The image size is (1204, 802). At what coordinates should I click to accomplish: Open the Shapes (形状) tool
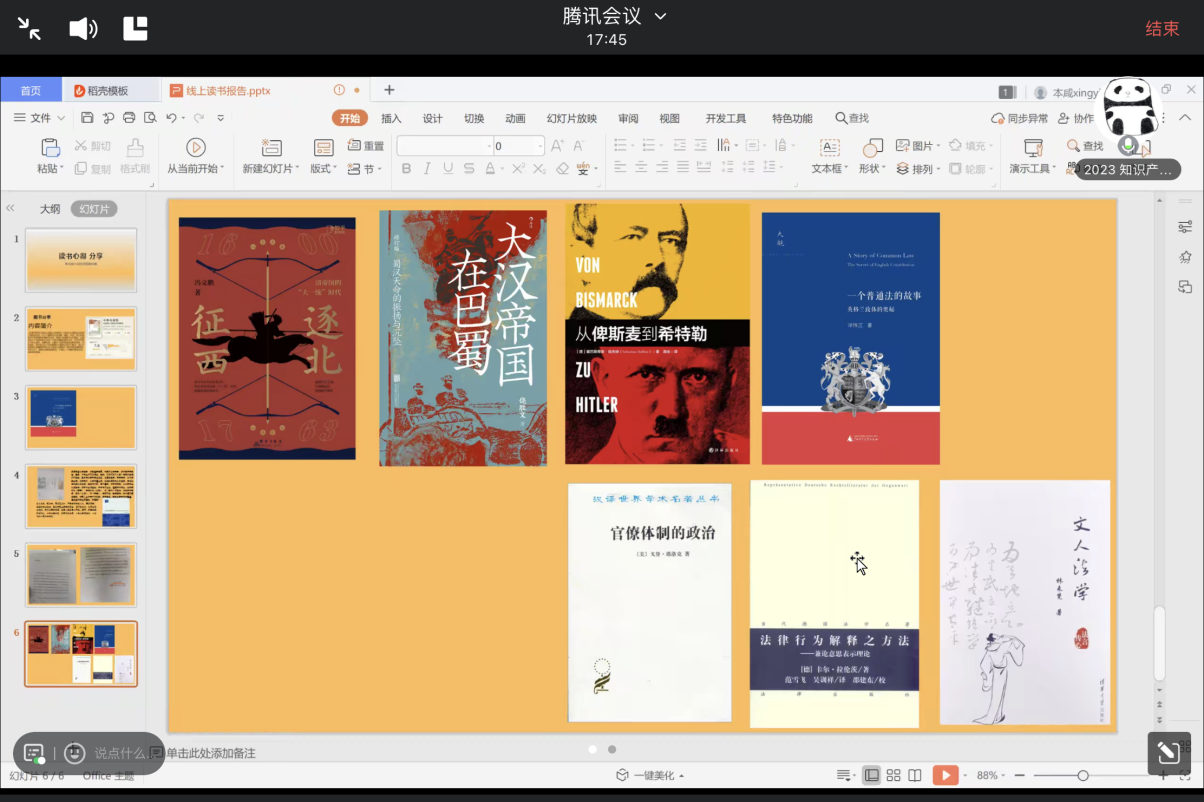(872, 148)
